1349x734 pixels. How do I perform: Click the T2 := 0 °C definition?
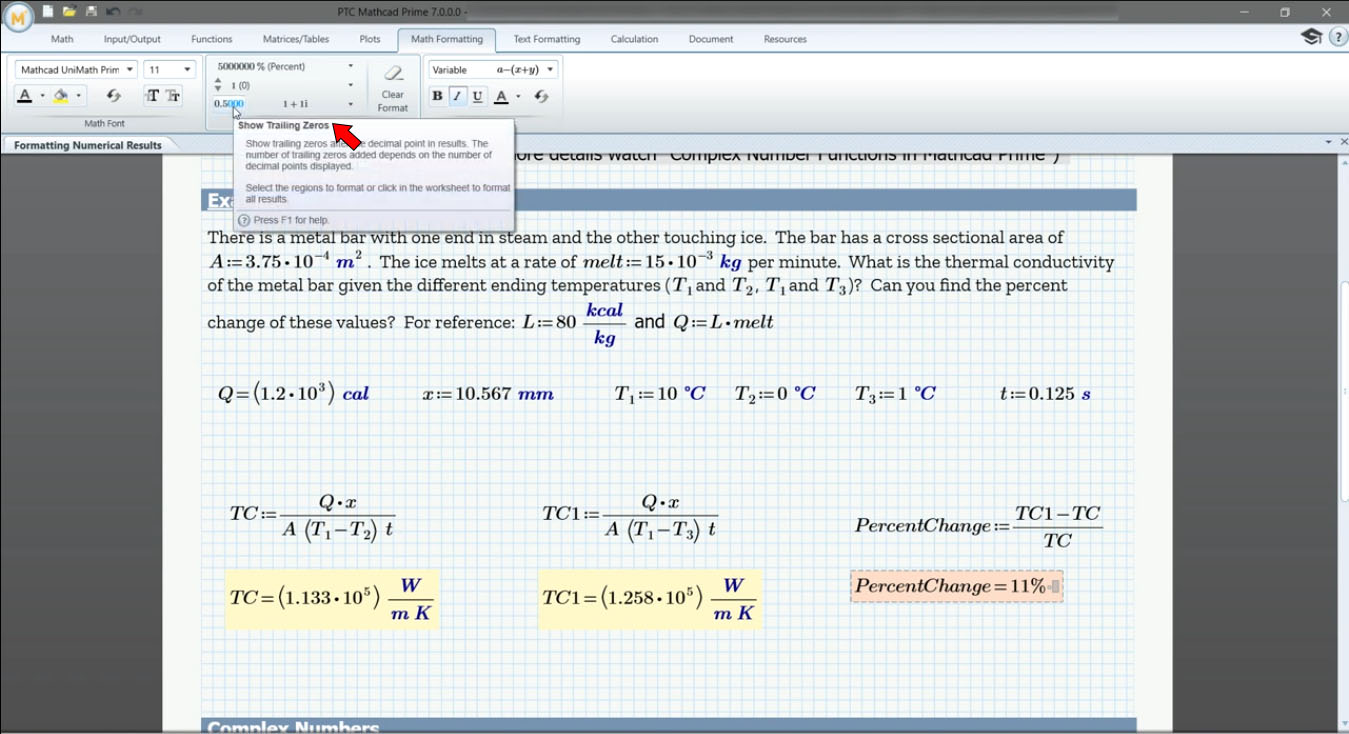coord(776,394)
